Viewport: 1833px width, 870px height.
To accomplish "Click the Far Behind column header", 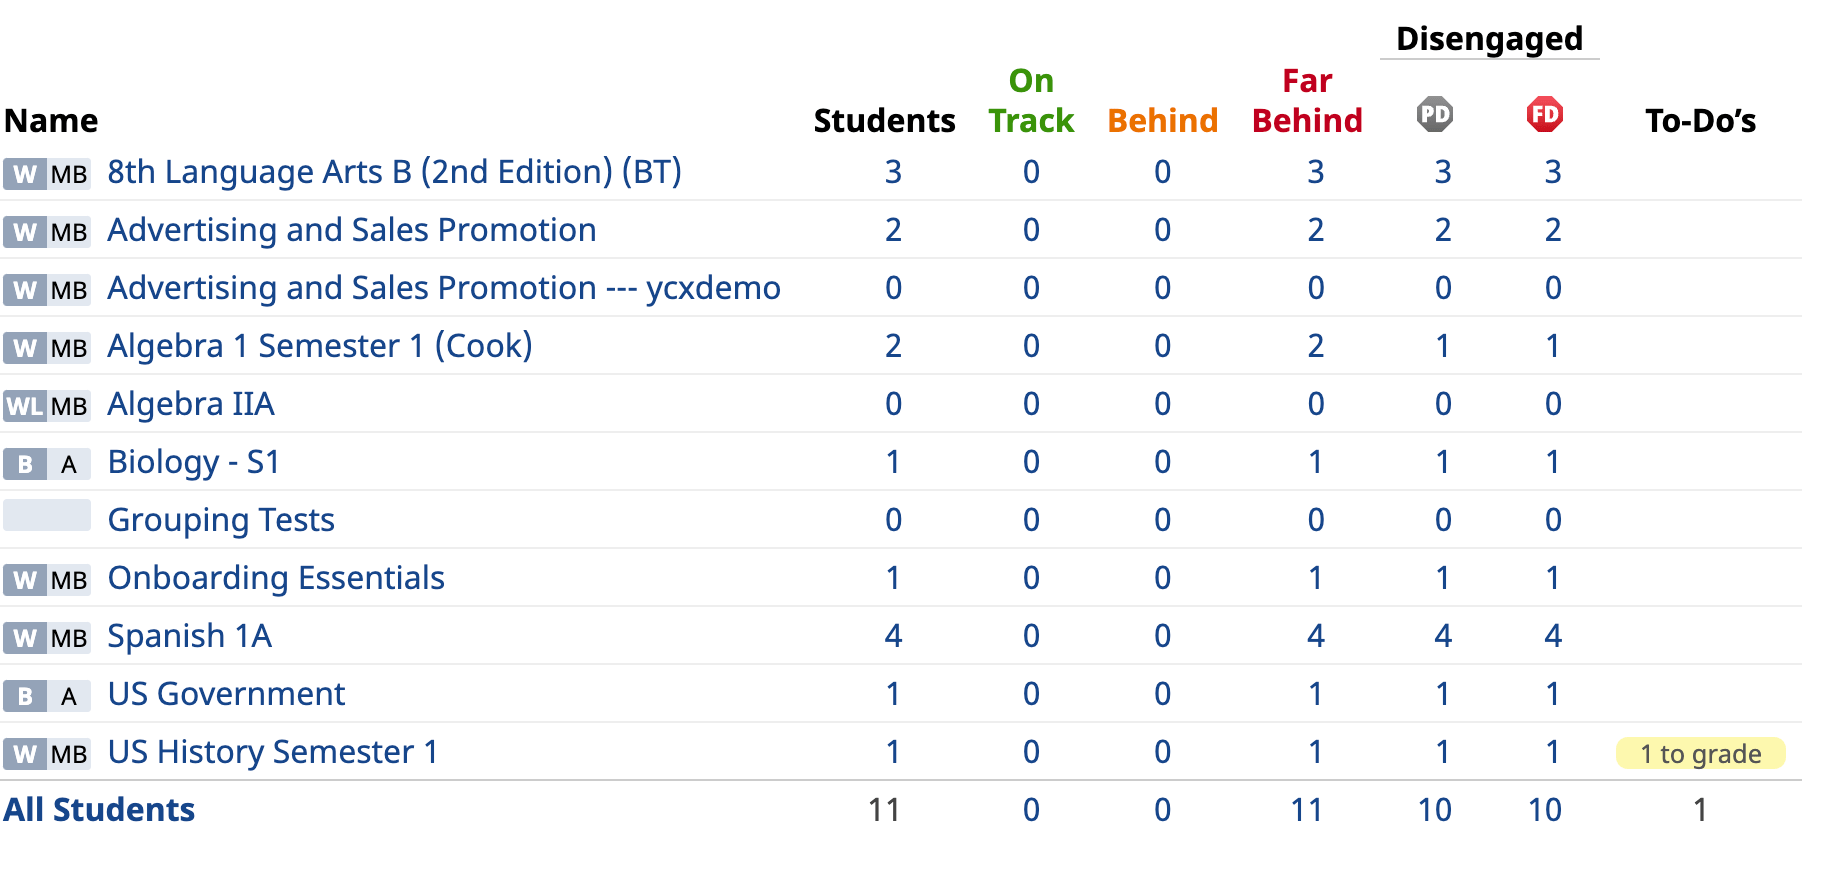I will pyautogui.click(x=1306, y=101).
